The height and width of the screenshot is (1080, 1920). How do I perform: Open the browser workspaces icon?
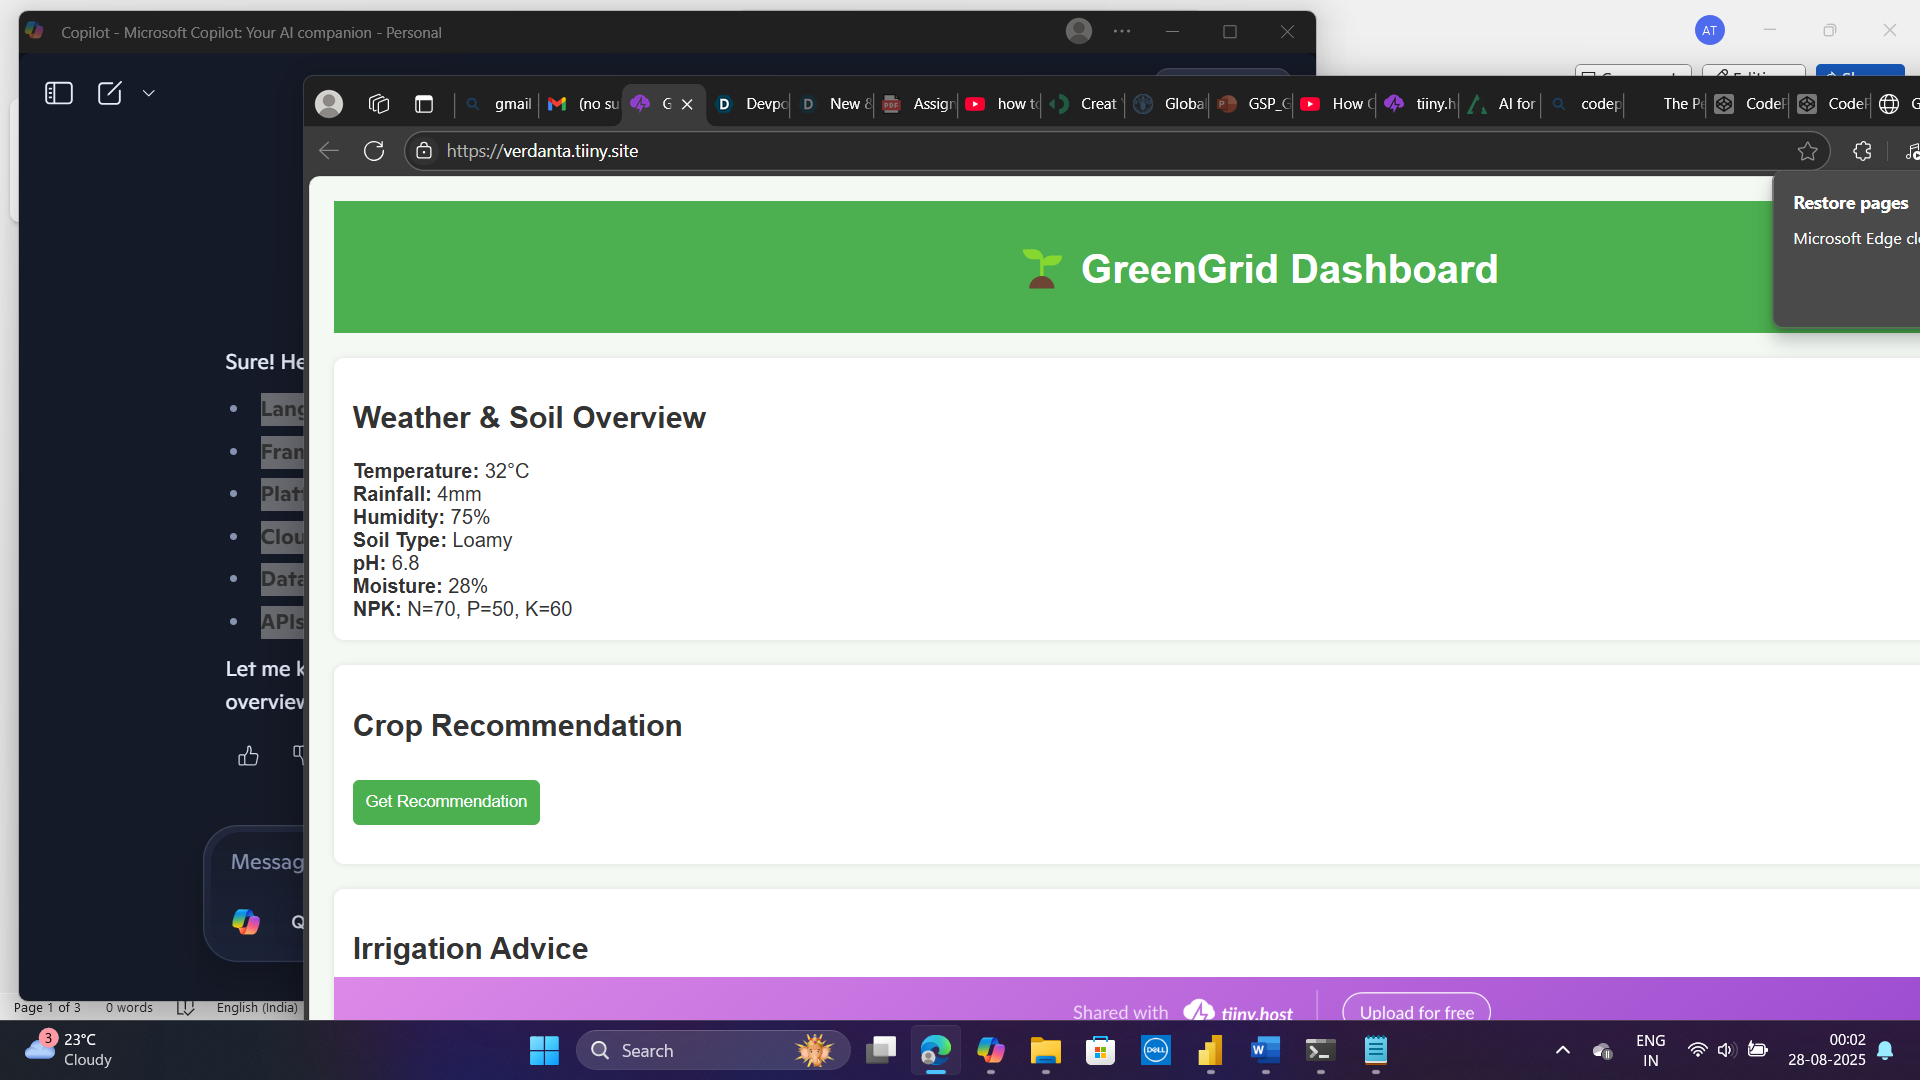pyautogui.click(x=378, y=103)
